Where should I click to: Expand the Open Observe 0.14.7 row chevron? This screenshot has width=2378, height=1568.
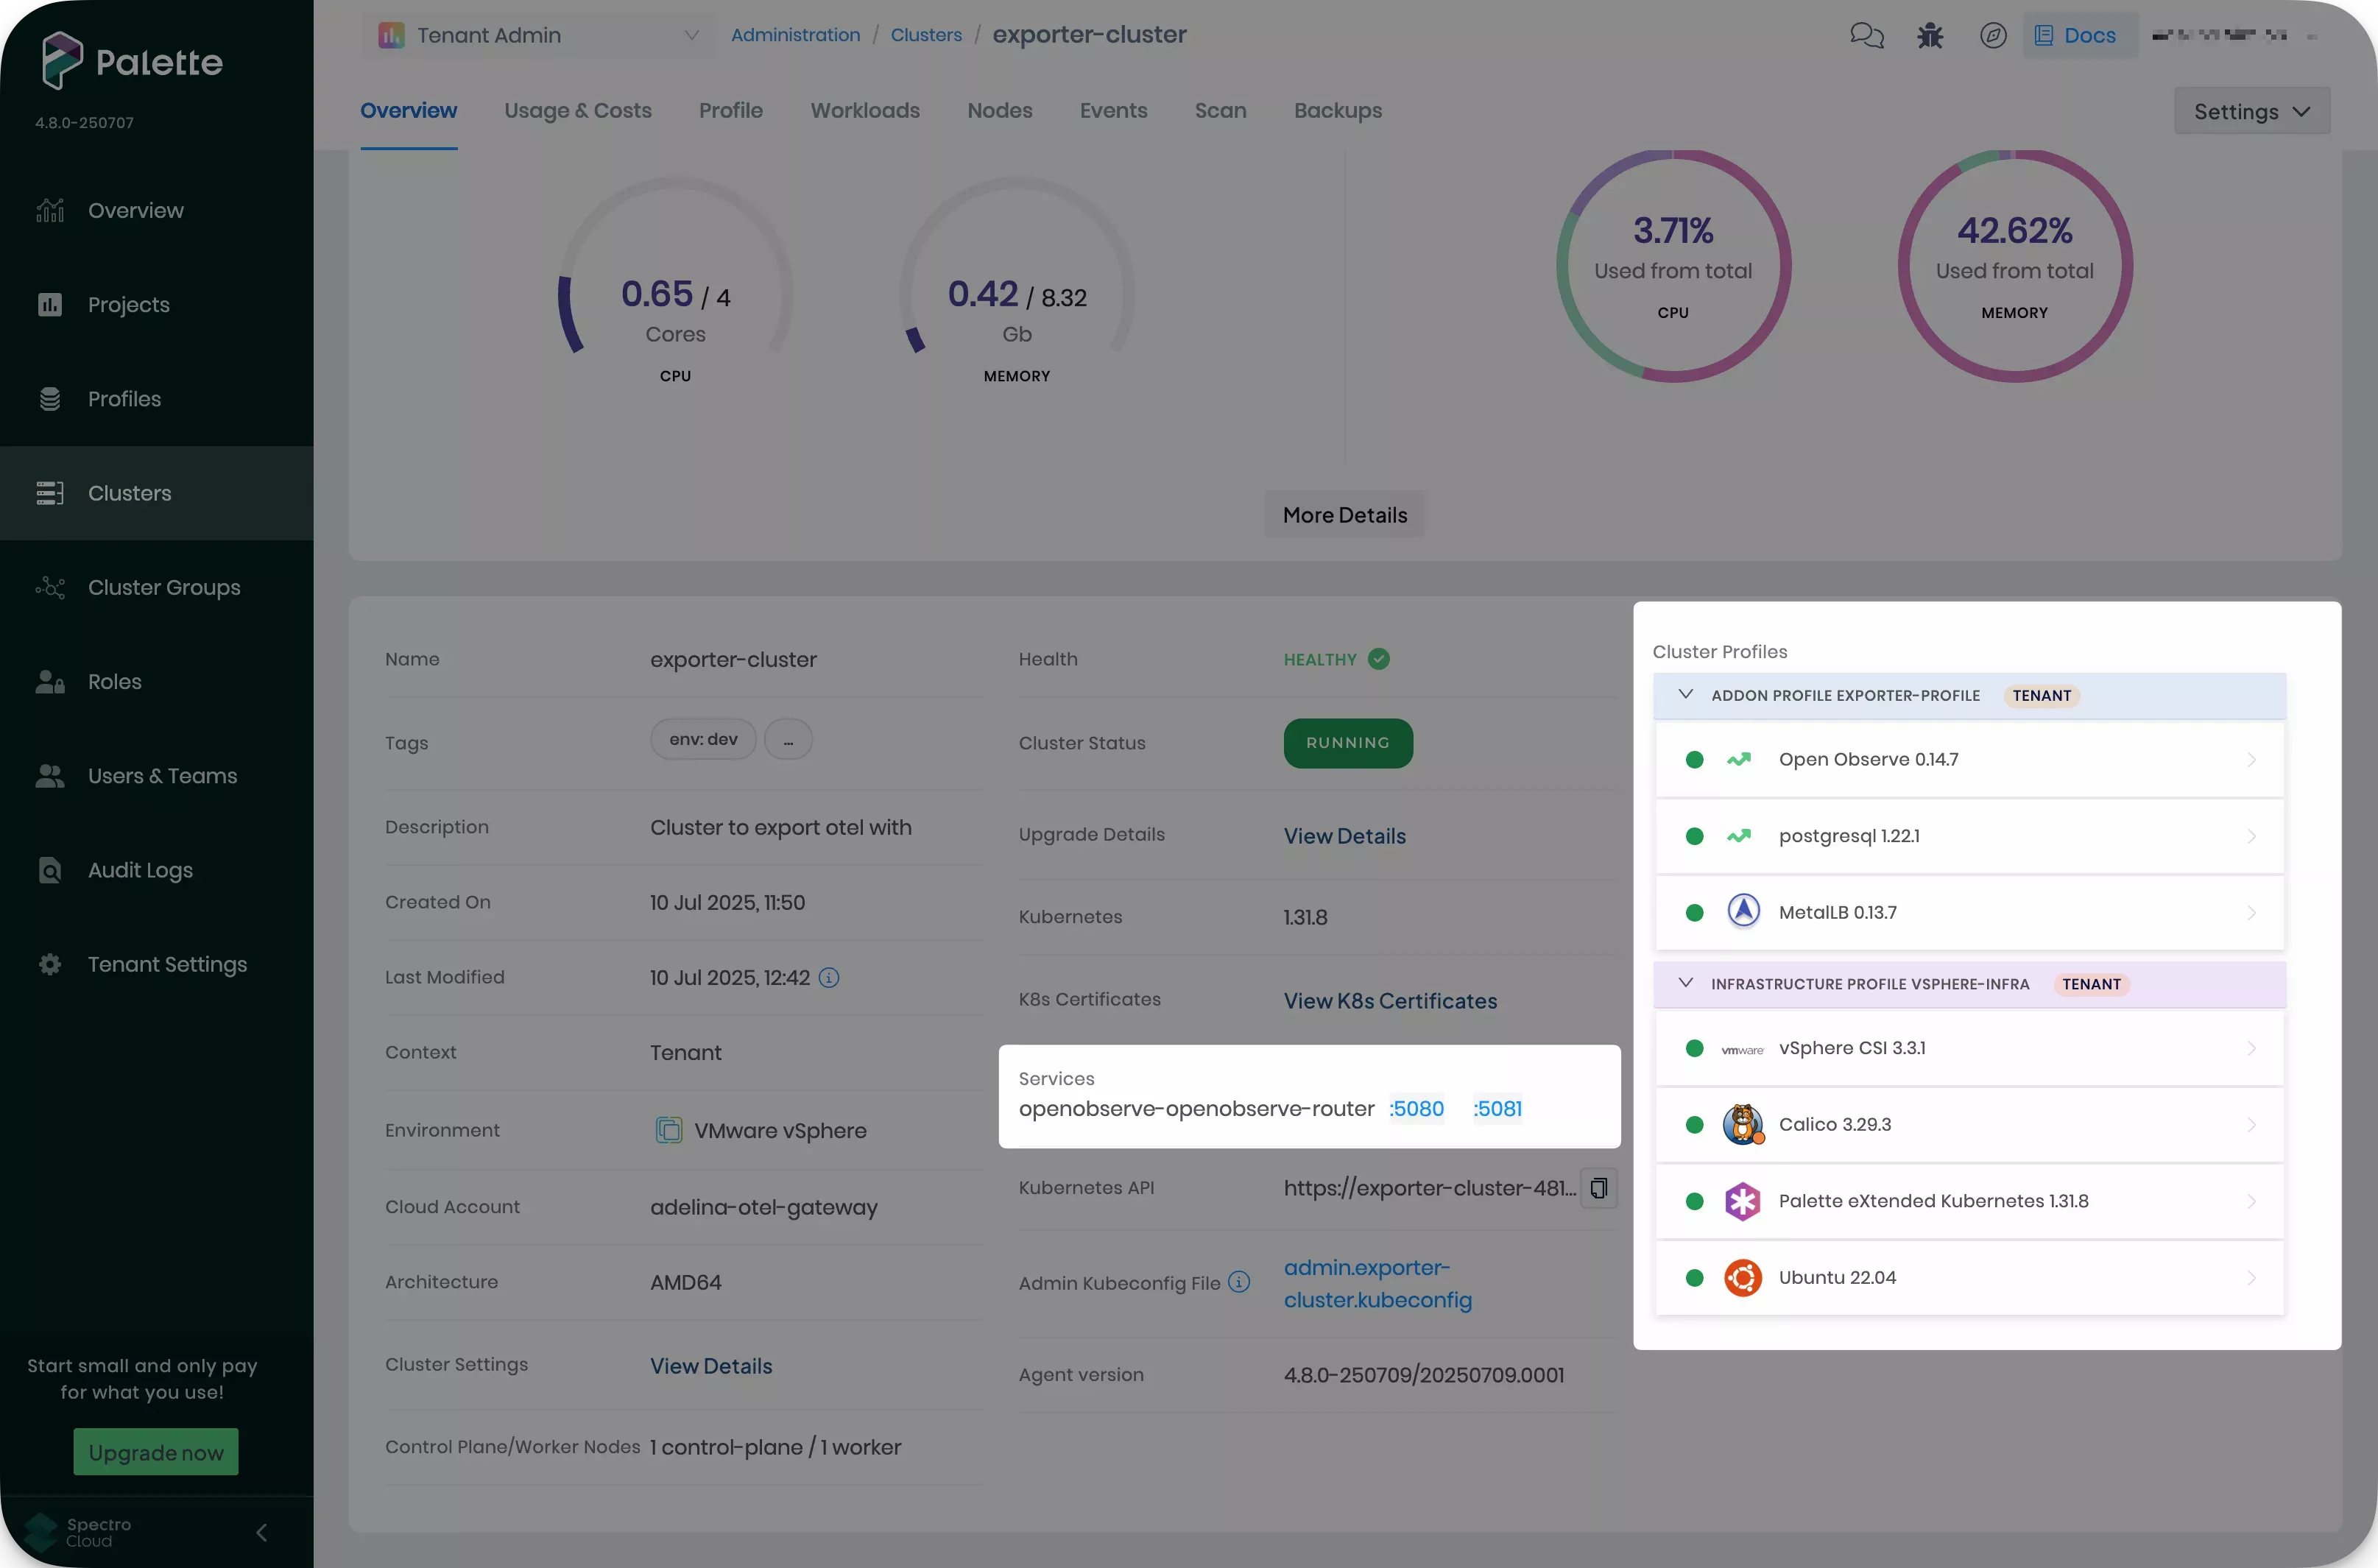coord(2251,760)
